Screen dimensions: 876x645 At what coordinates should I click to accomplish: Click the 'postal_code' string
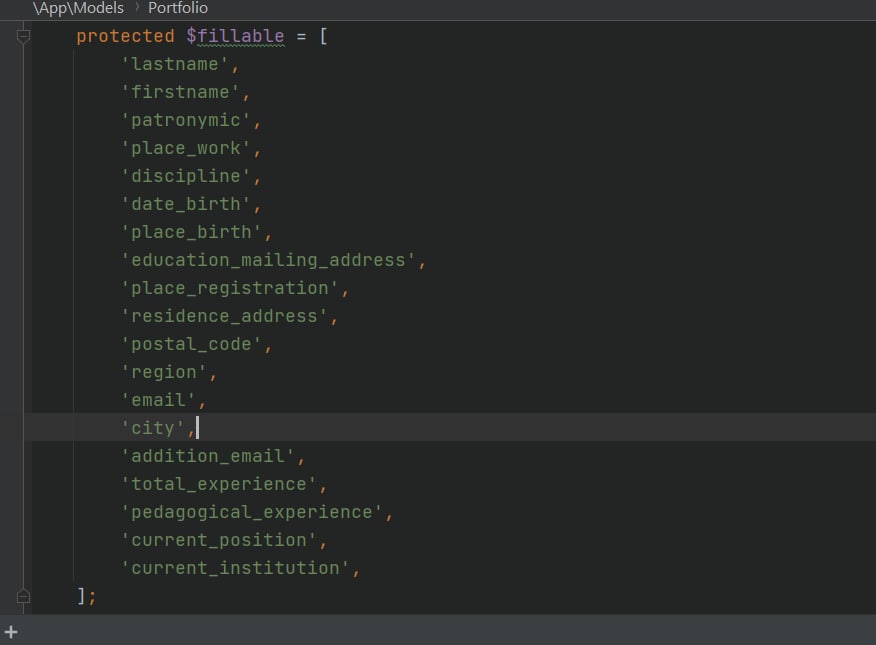coord(191,344)
